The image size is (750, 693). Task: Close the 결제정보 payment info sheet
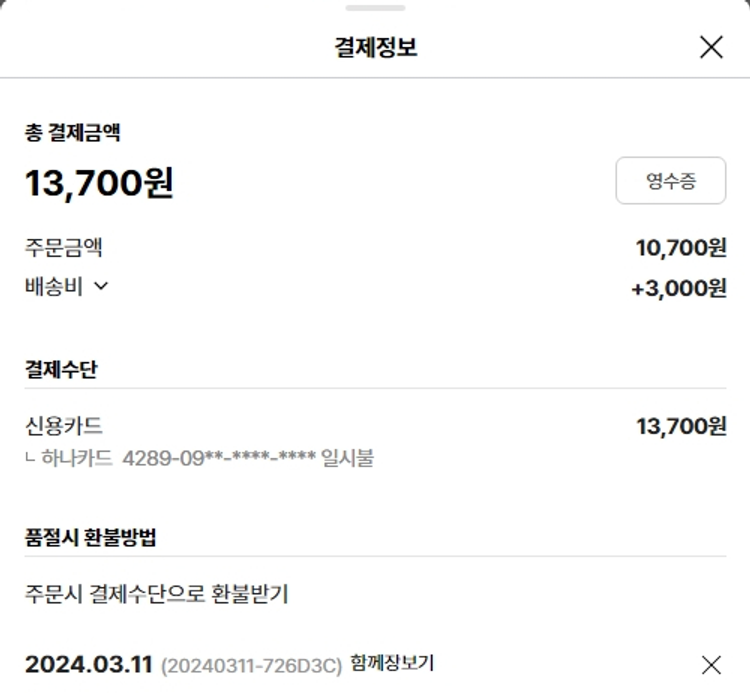tap(711, 47)
